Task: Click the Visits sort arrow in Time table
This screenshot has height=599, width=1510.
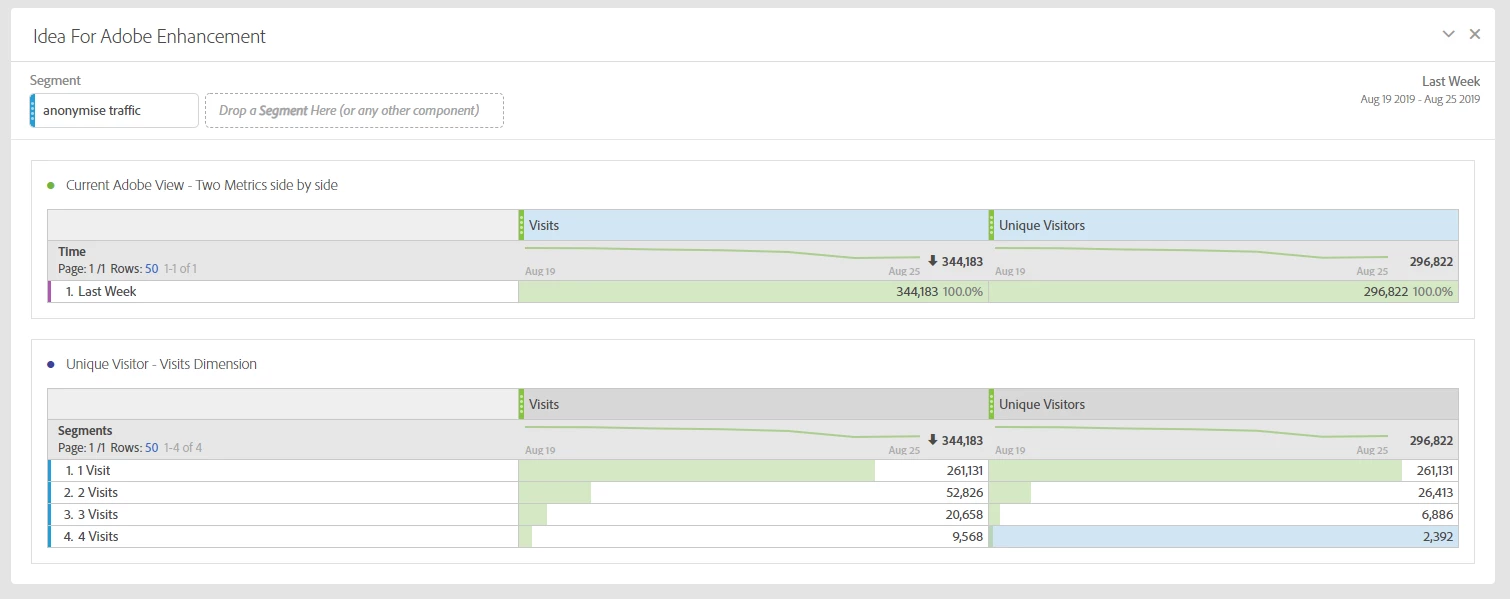Action: (933, 261)
